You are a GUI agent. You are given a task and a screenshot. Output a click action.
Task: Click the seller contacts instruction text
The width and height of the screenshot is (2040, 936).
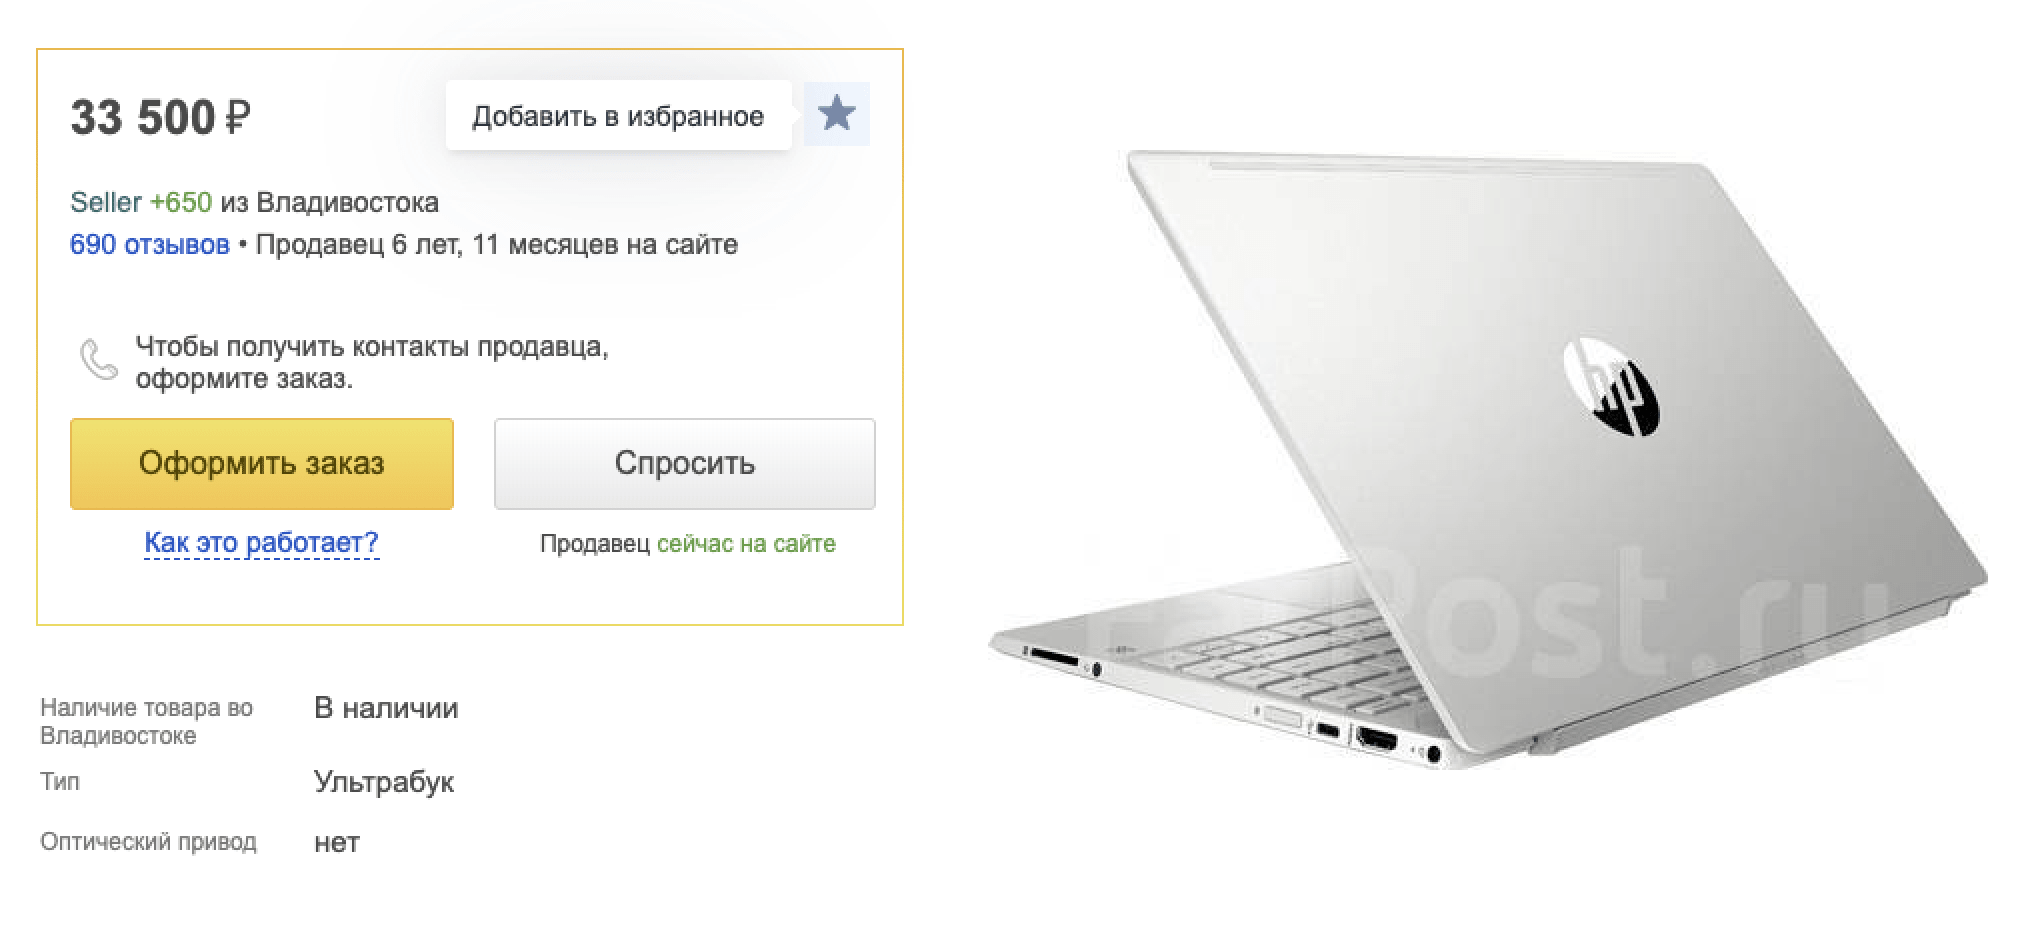point(372,362)
